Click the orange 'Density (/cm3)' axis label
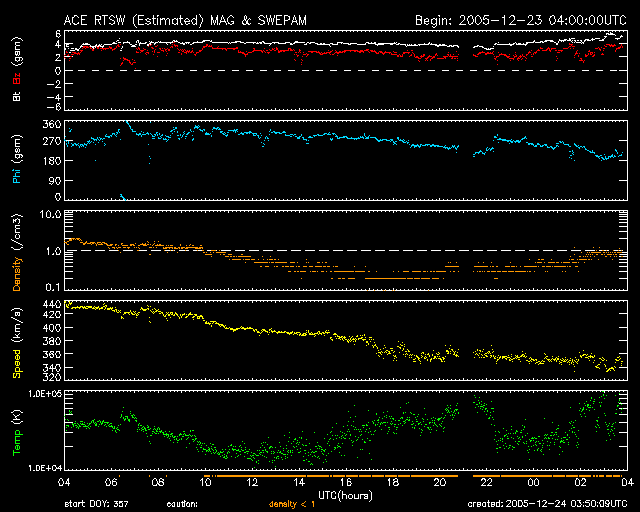 (x=17, y=253)
